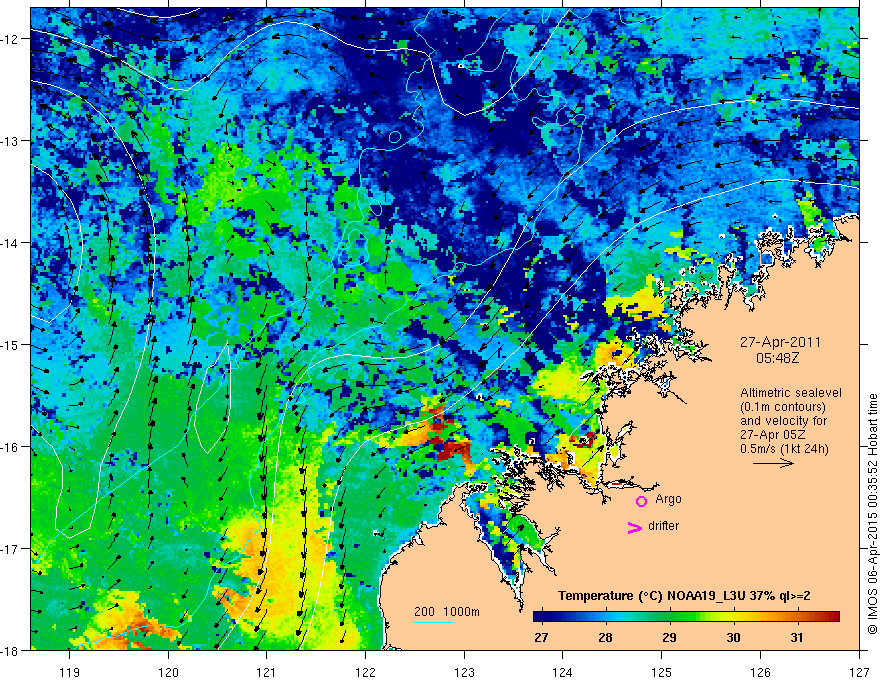Click '27-Apr 05Z' text line
Screen dimensions: 880x680
pyautogui.click(x=775, y=435)
